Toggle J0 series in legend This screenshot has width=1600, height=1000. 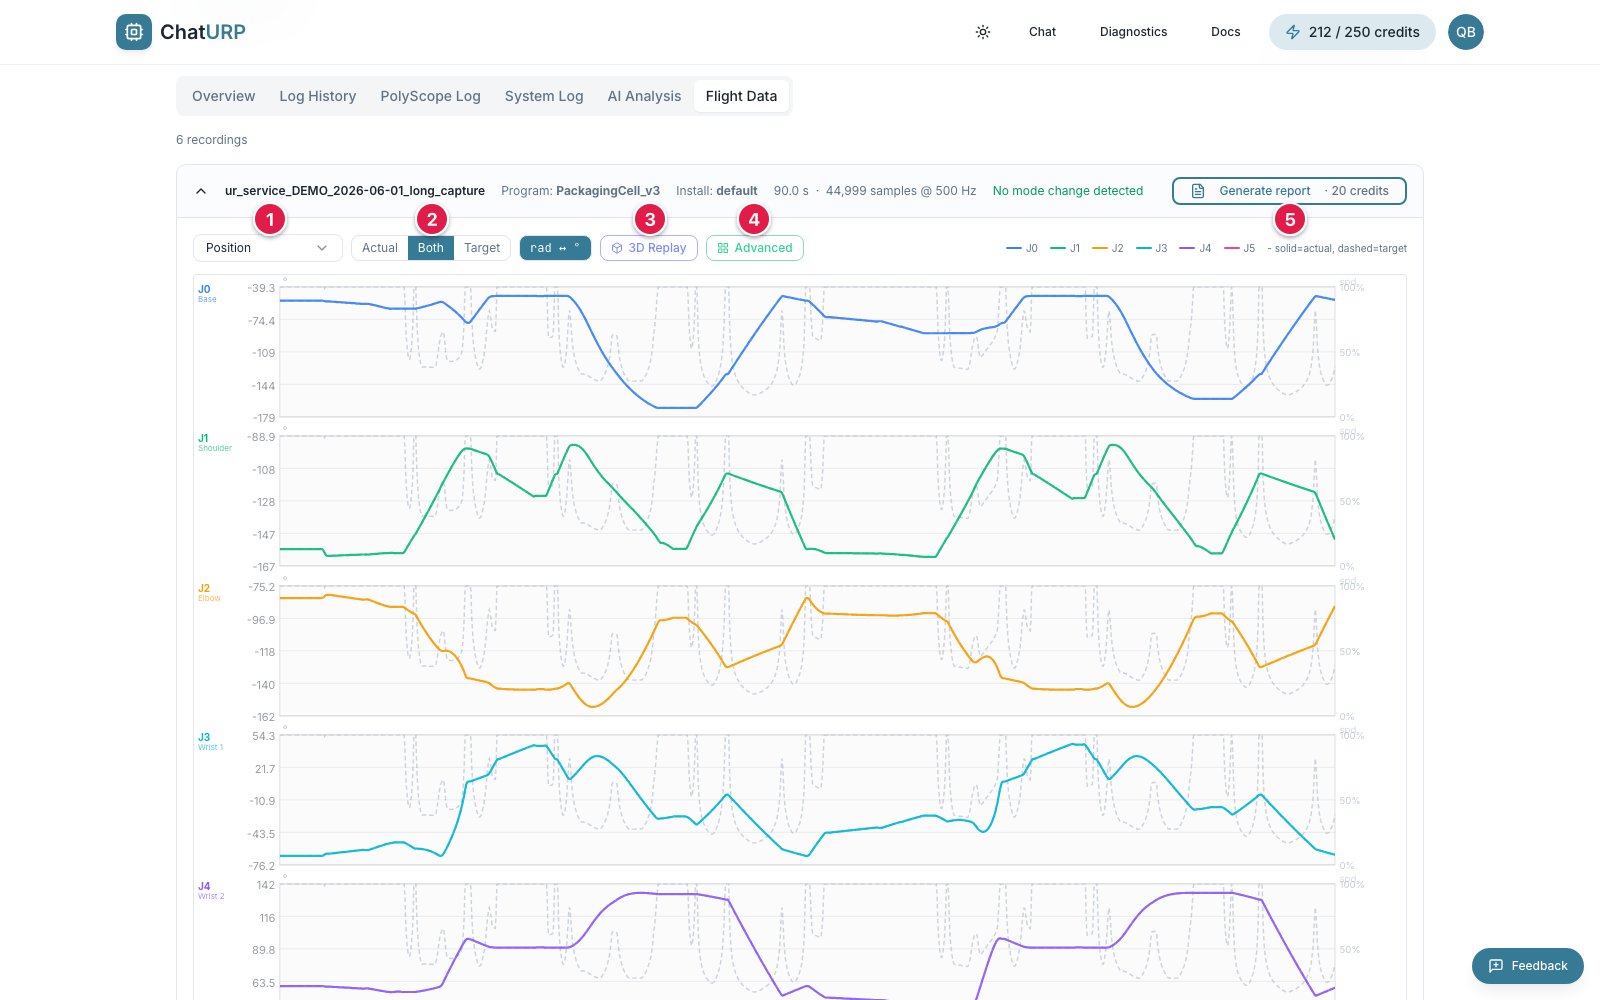pos(1022,248)
